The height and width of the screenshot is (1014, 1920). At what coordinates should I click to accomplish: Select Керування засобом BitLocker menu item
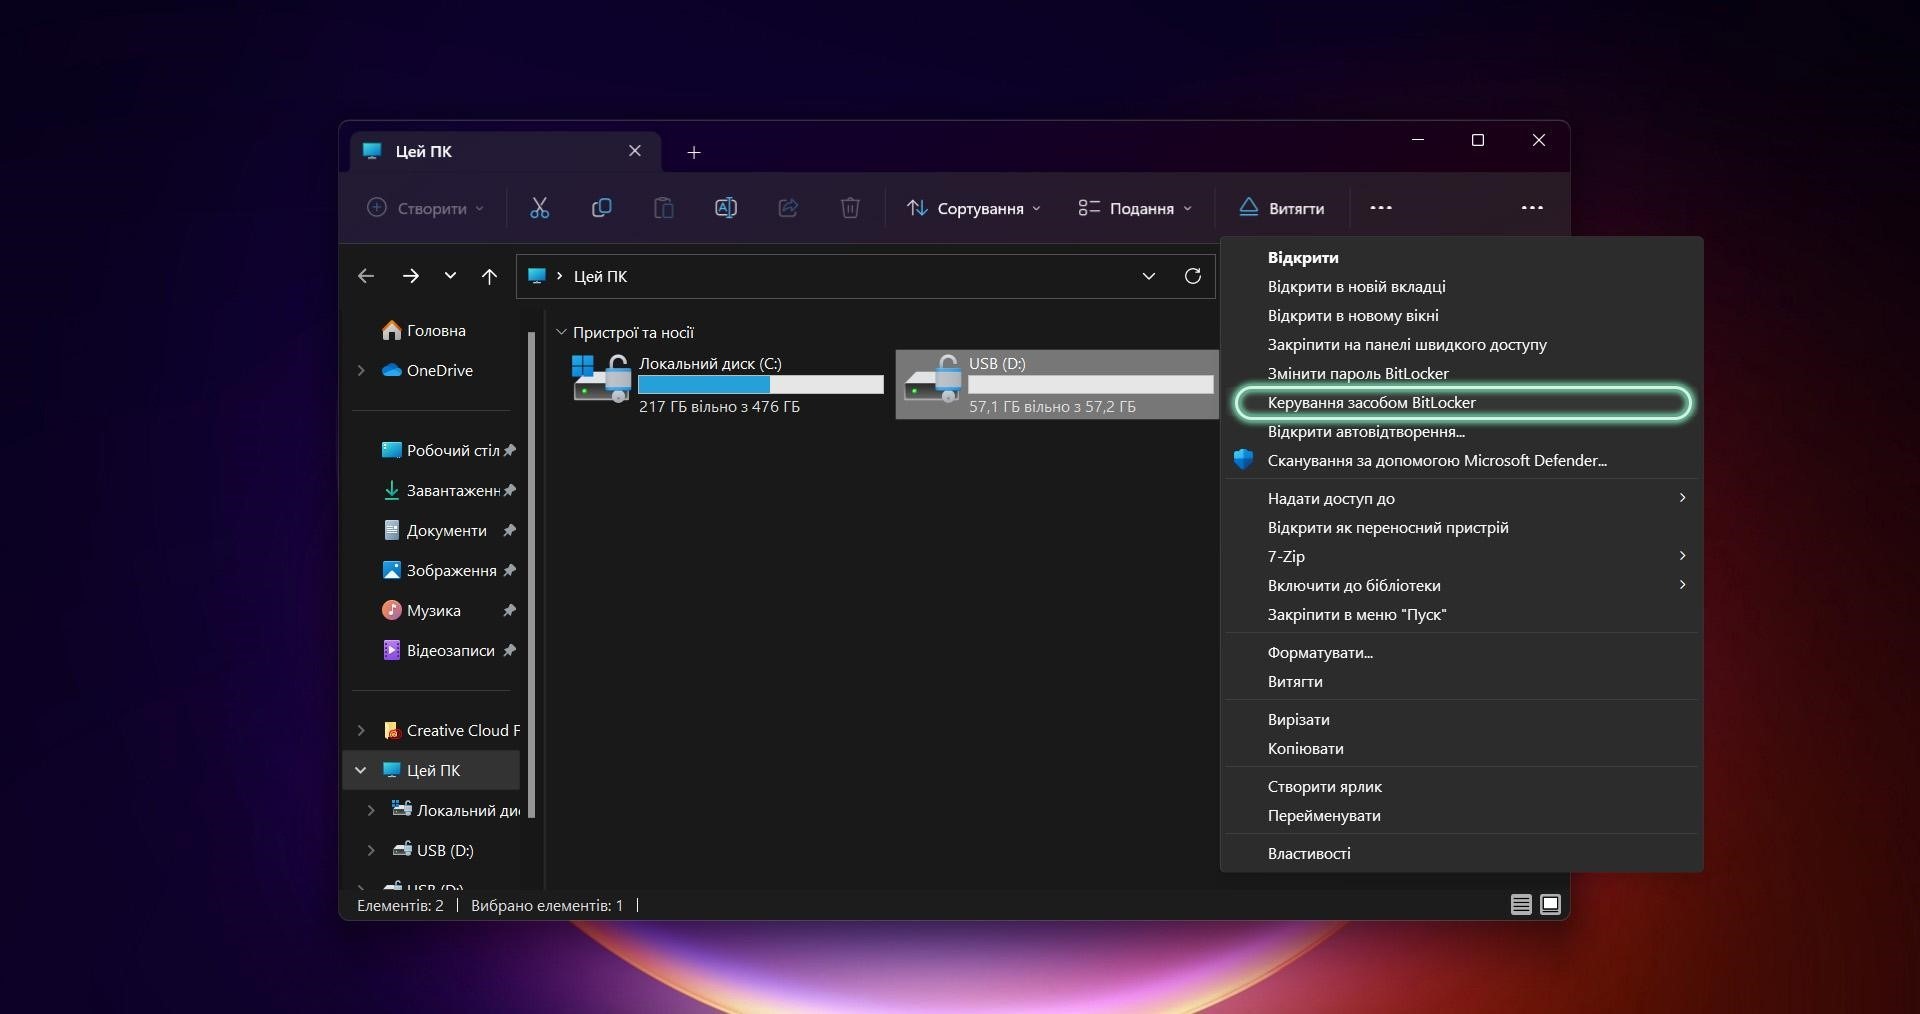(1371, 403)
